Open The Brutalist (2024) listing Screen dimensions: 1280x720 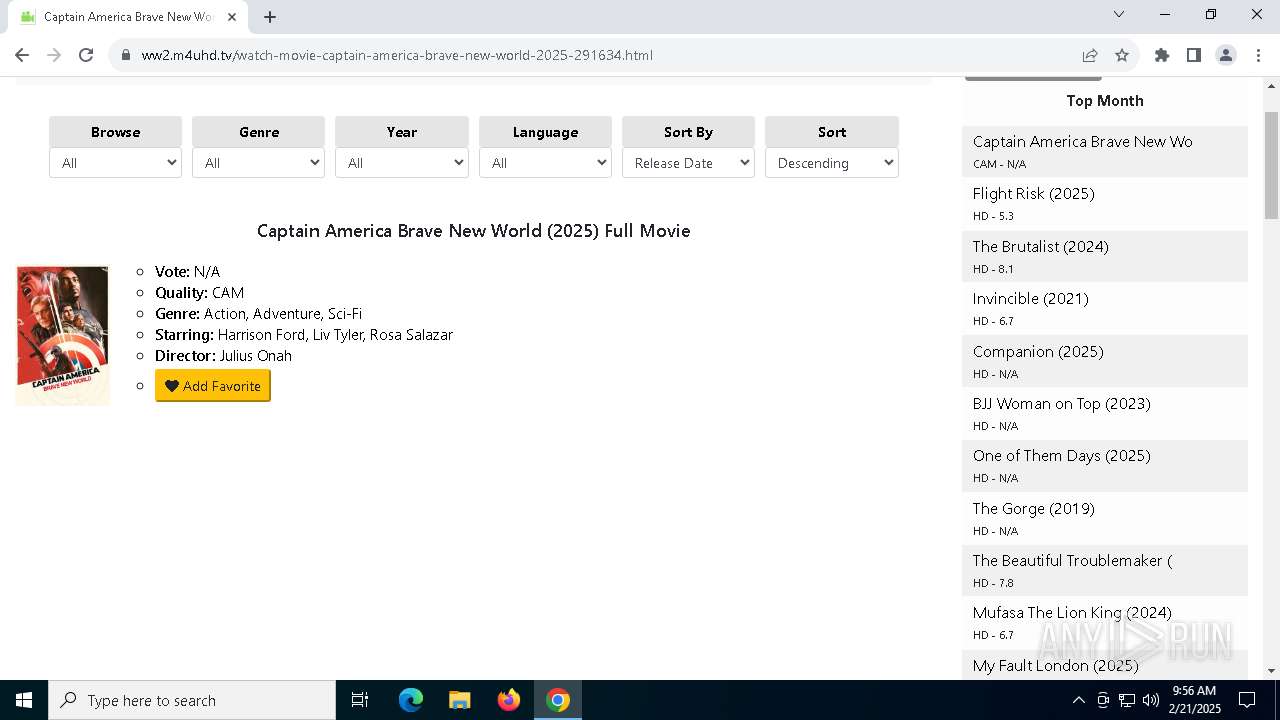pyautogui.click(x=1105, y=256)
